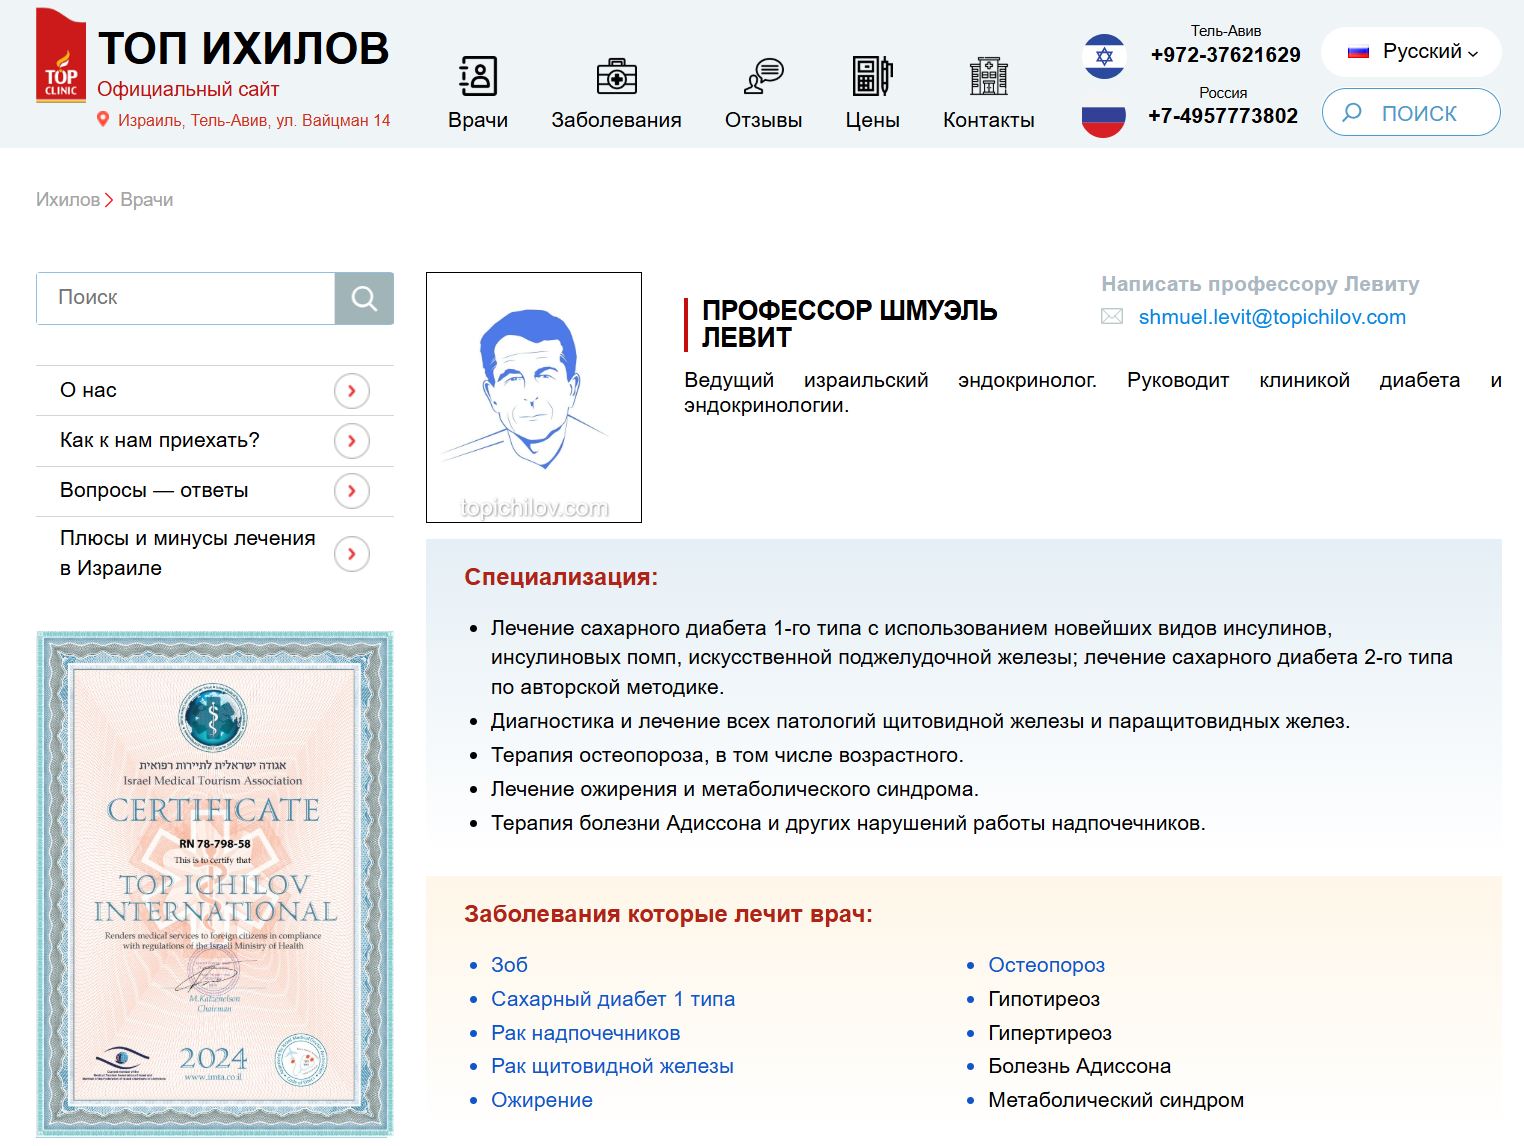Click the arrow circle beside О нас

(x=352, y=391)
